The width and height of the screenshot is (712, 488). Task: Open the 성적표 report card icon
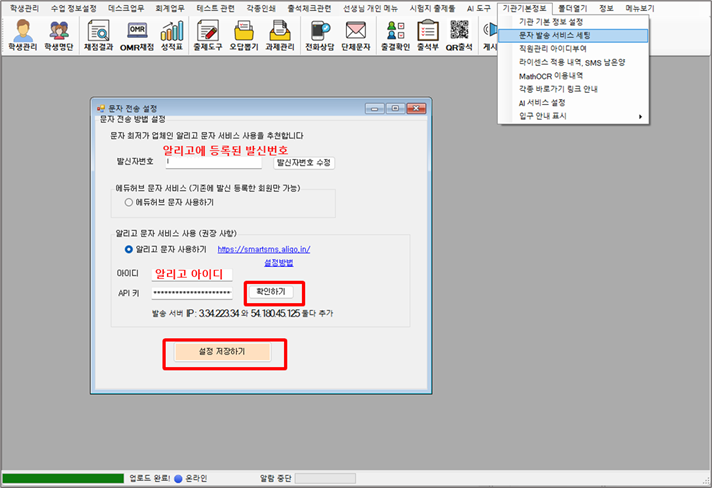click(x=171, y=35)
